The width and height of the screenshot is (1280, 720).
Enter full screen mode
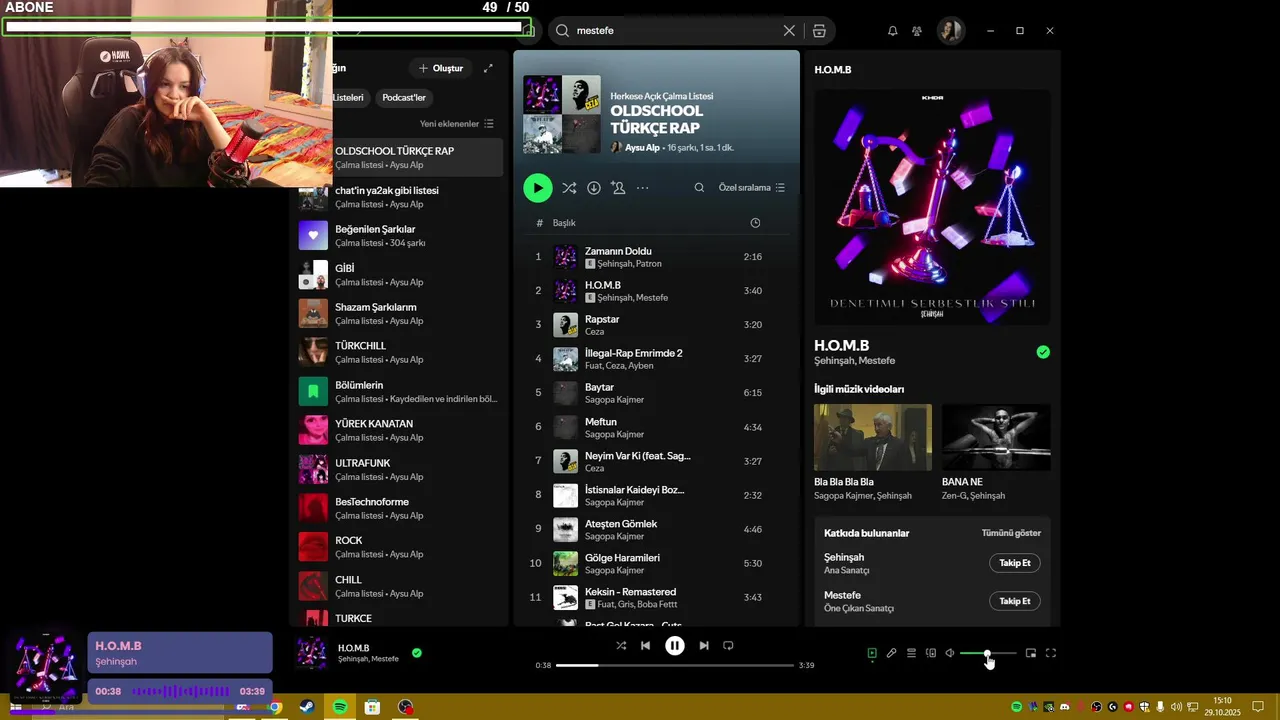tap(1051, 653)
